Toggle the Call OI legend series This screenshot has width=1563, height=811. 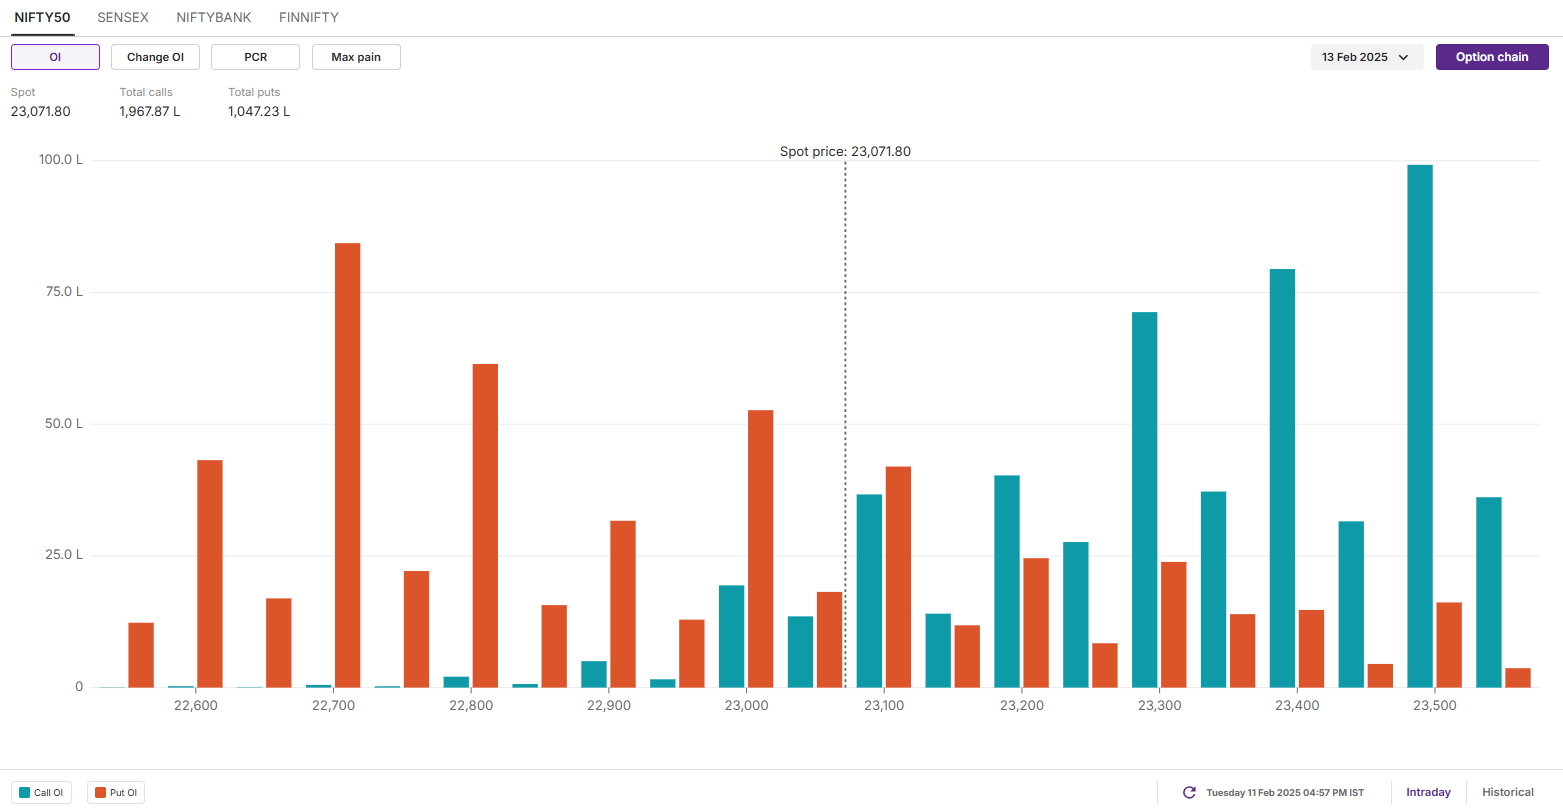tap(41, 793)
